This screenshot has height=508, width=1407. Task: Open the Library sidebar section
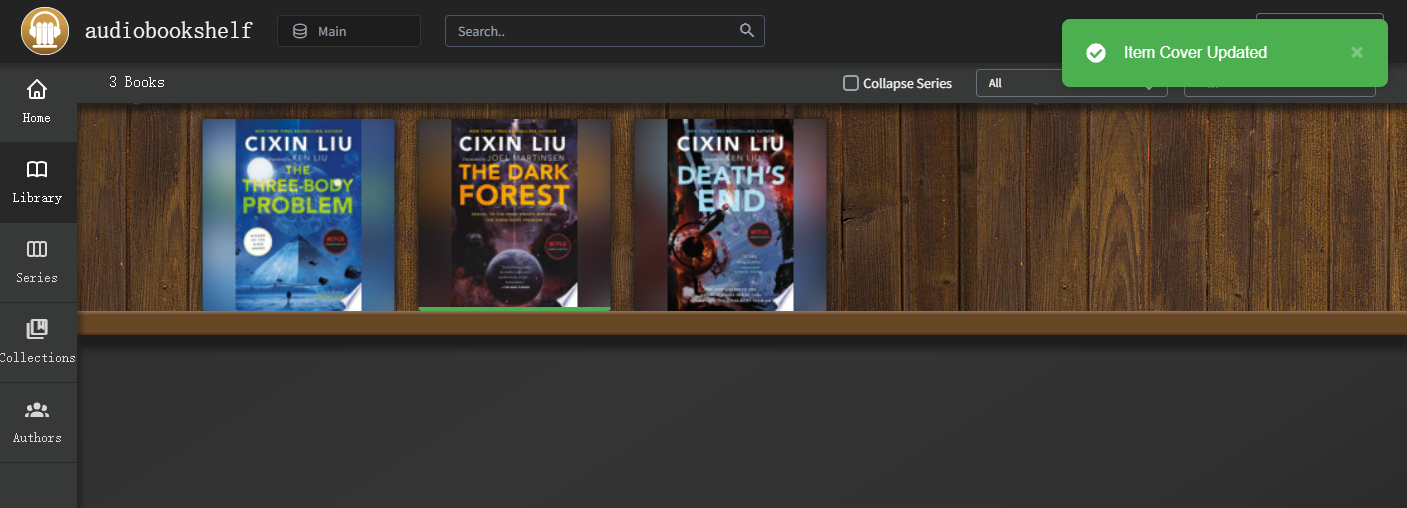37,182
